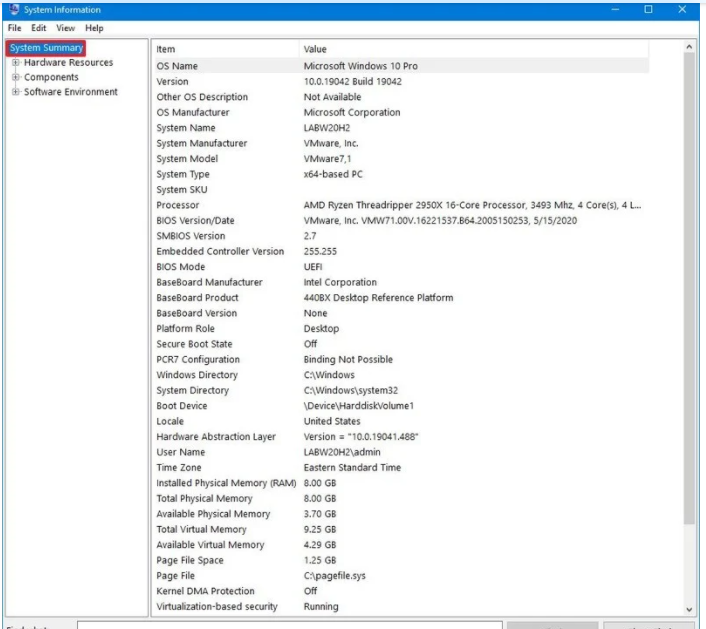The image size is (706, 629).
Task: Expand the Components node
Action: 16,77
